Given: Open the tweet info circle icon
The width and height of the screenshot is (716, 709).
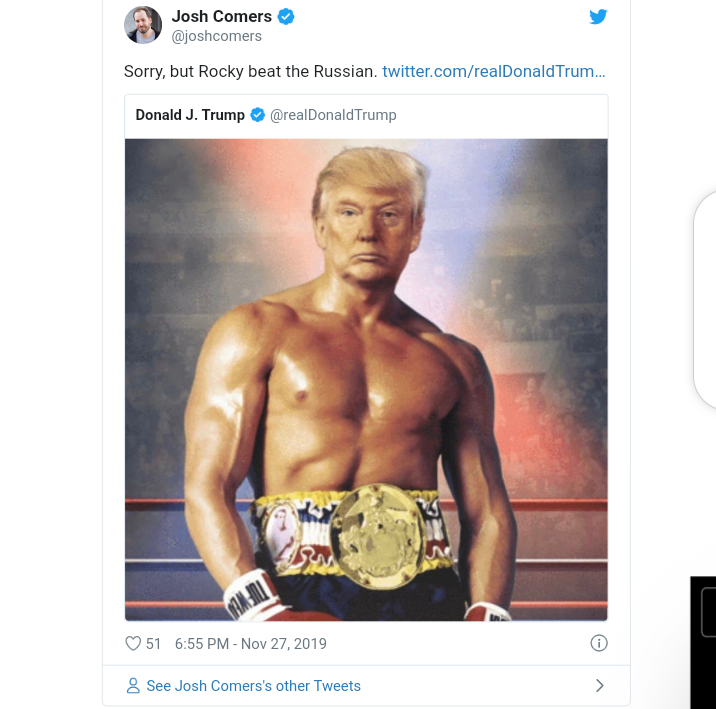Looking at the screenshot, I should pos(599,643).
